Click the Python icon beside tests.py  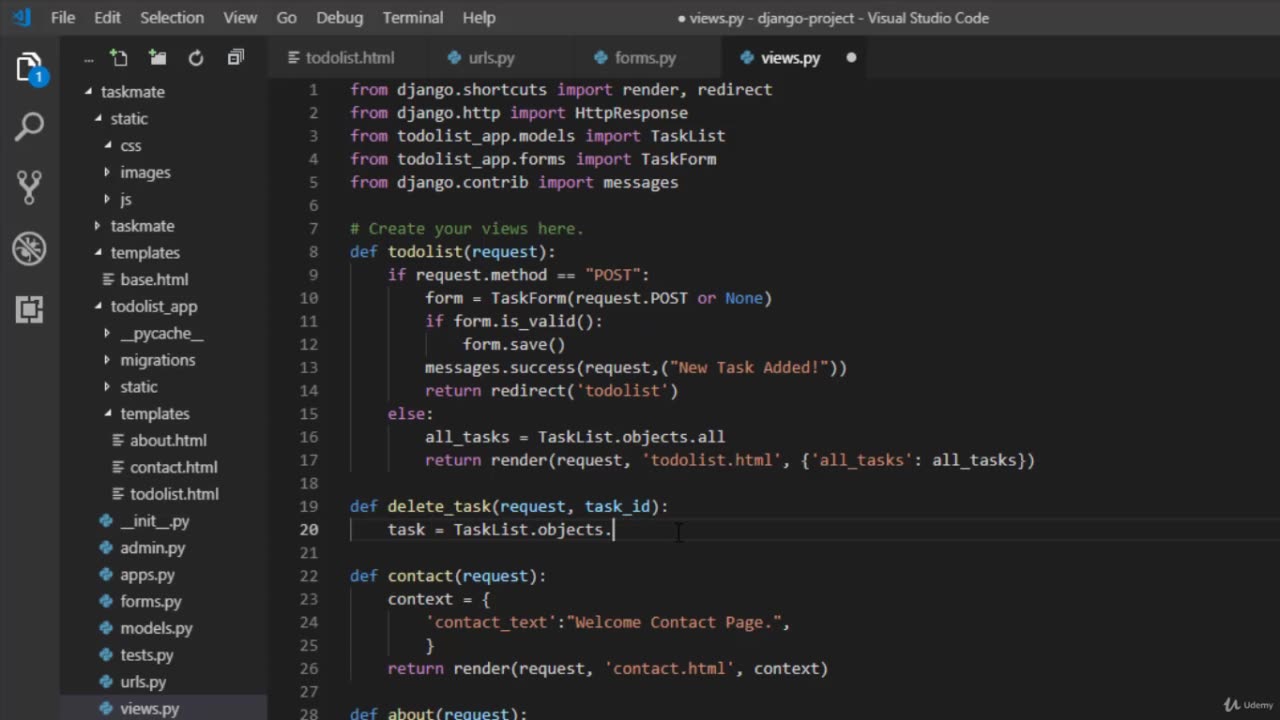(x=107, y=656)
